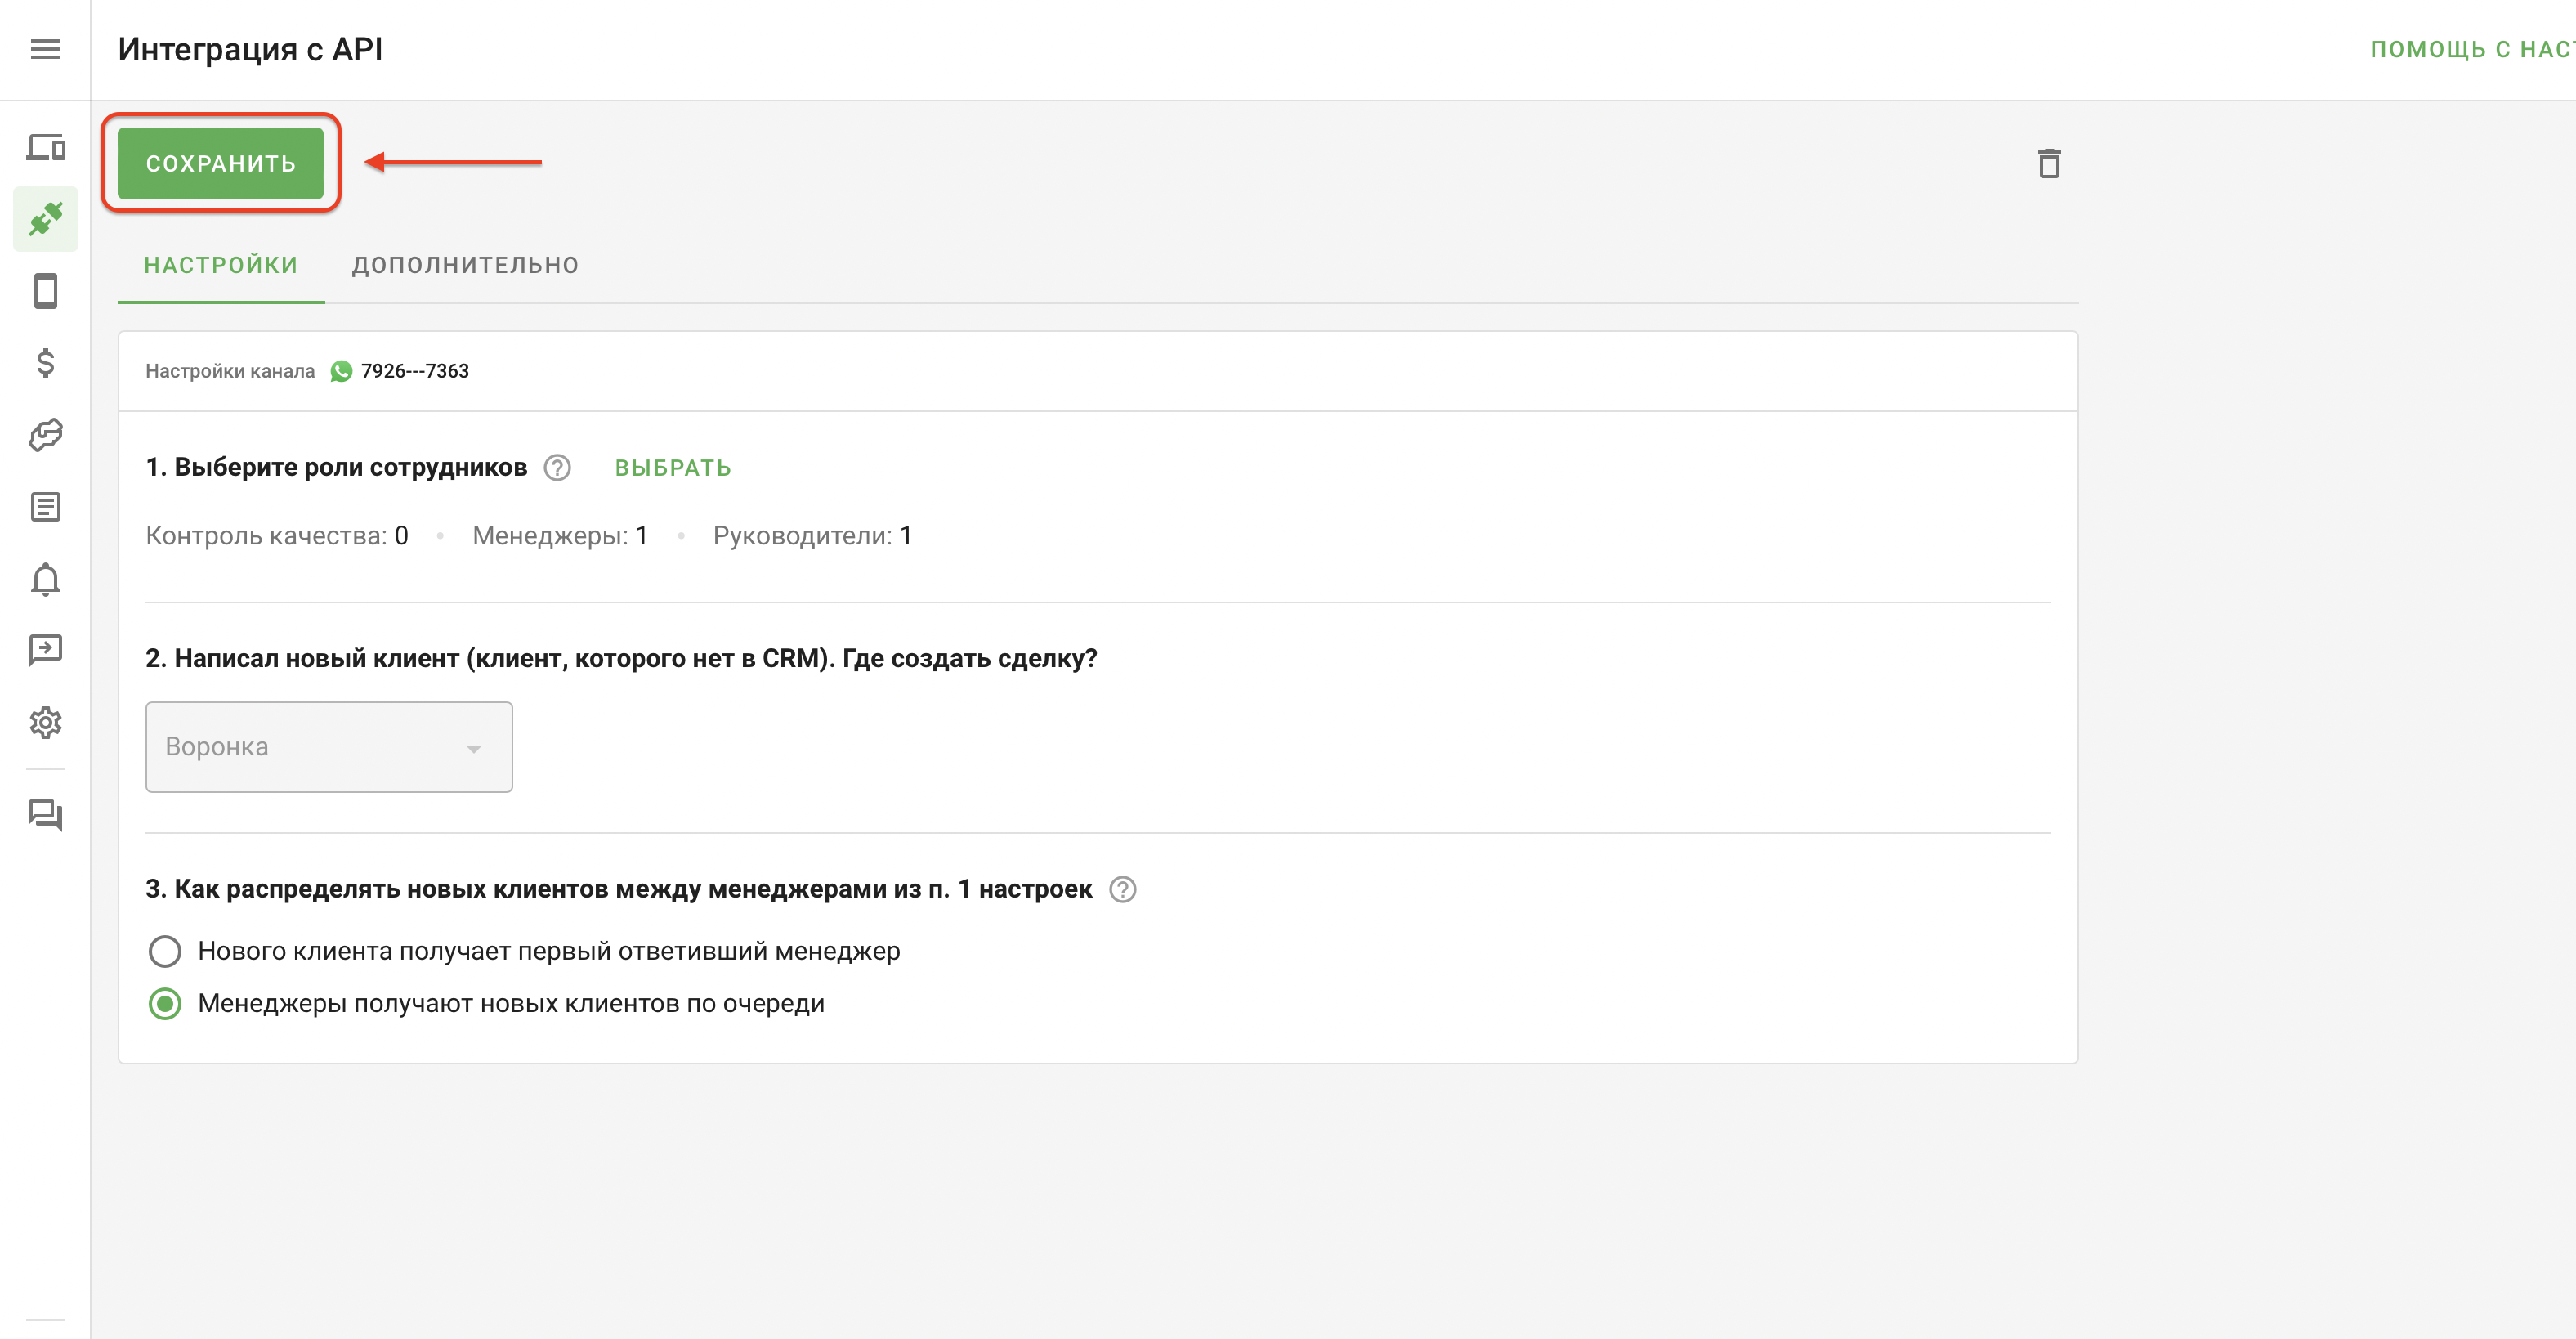Expand the Воронка dropdown
Viewport: 2576px width, 1339px height.
coord(329,747)
